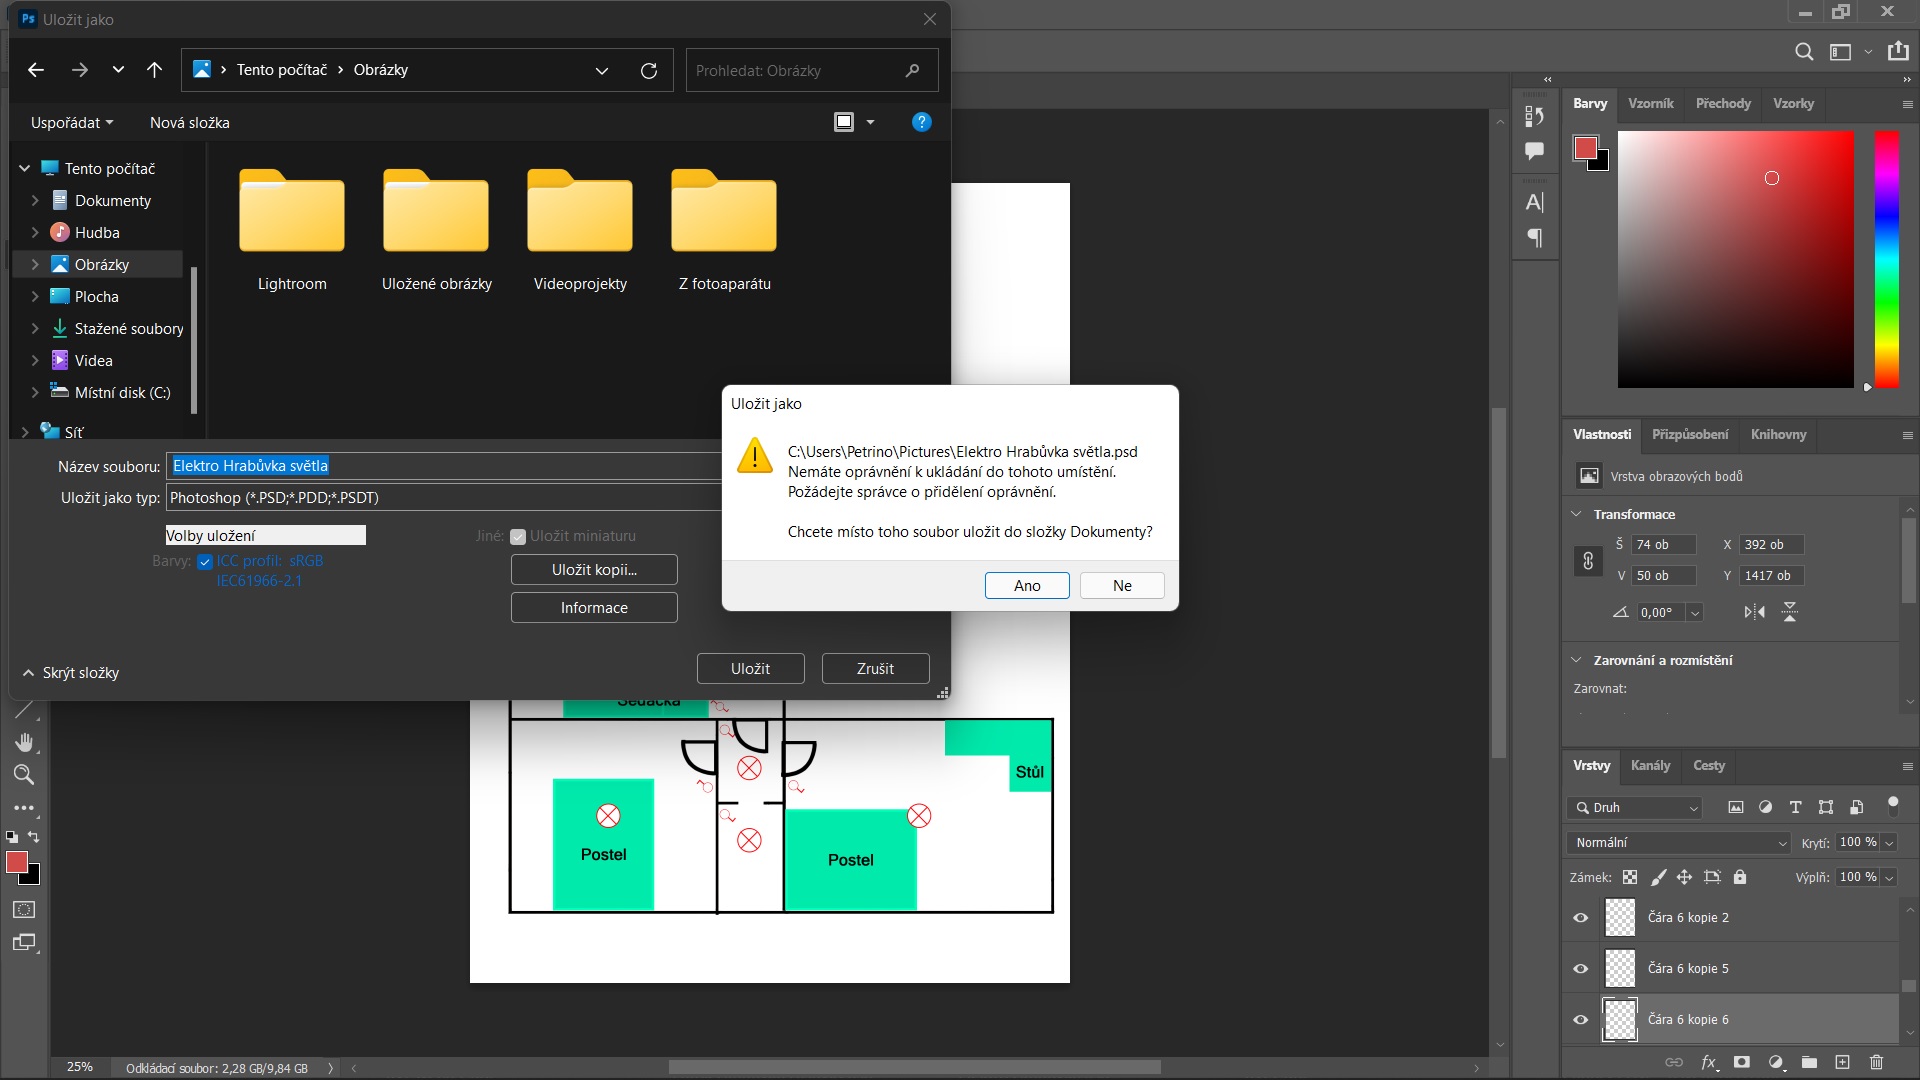Uncheck the ICC profil sRGB checkbox
Viewport: 1920px width, 1080px height.
(205, 562)
